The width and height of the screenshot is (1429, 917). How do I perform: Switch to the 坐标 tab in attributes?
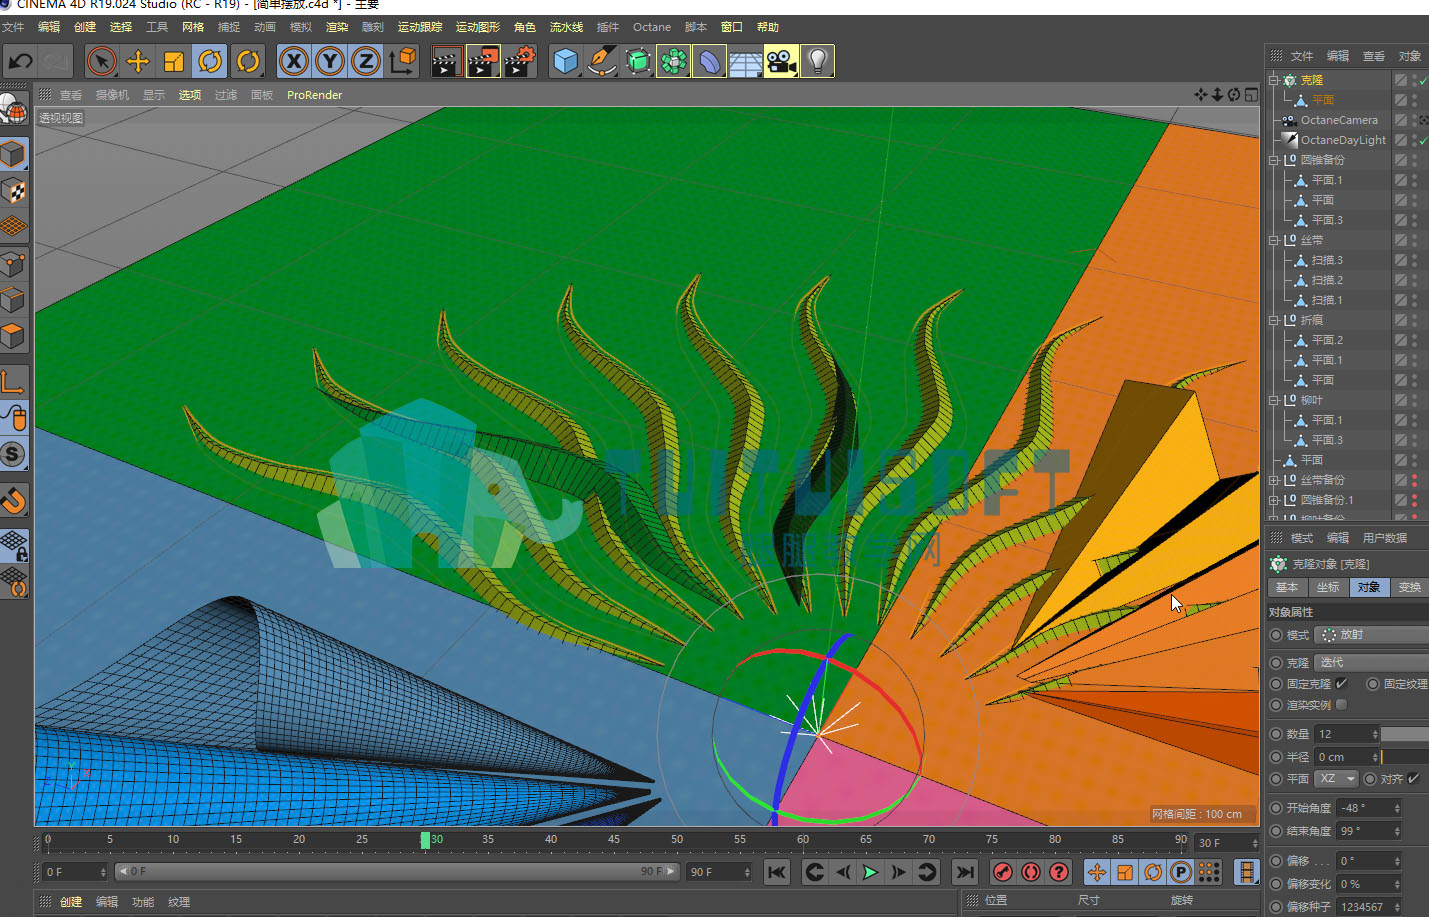[x=1328, y=587]
